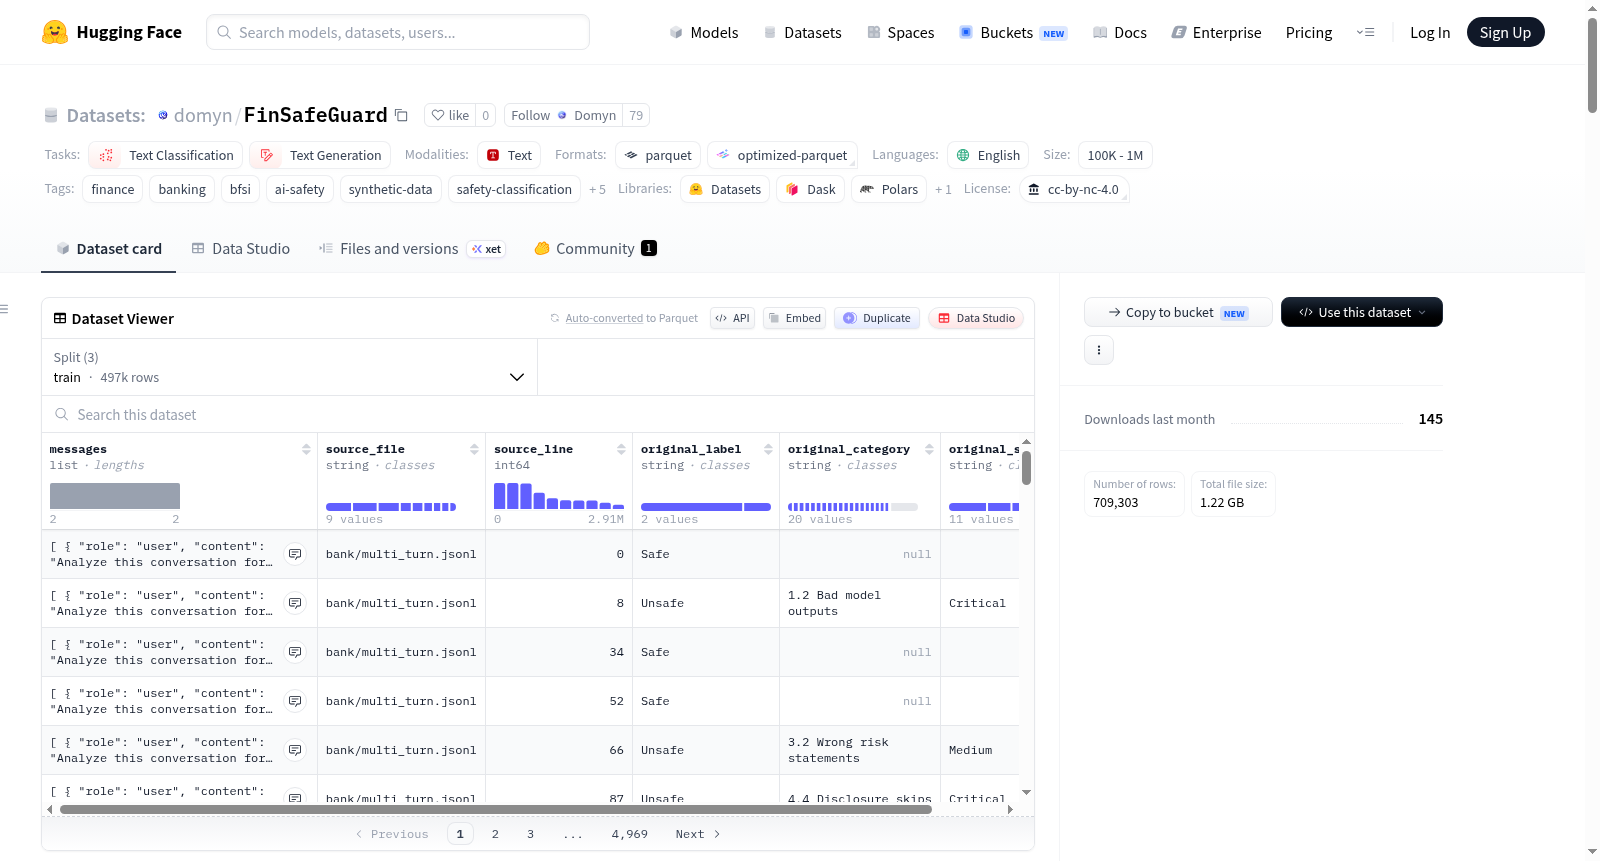Click the table vertical scrollbar thumb
This screenshot has width=1600, height=861.
(1026, 468)
